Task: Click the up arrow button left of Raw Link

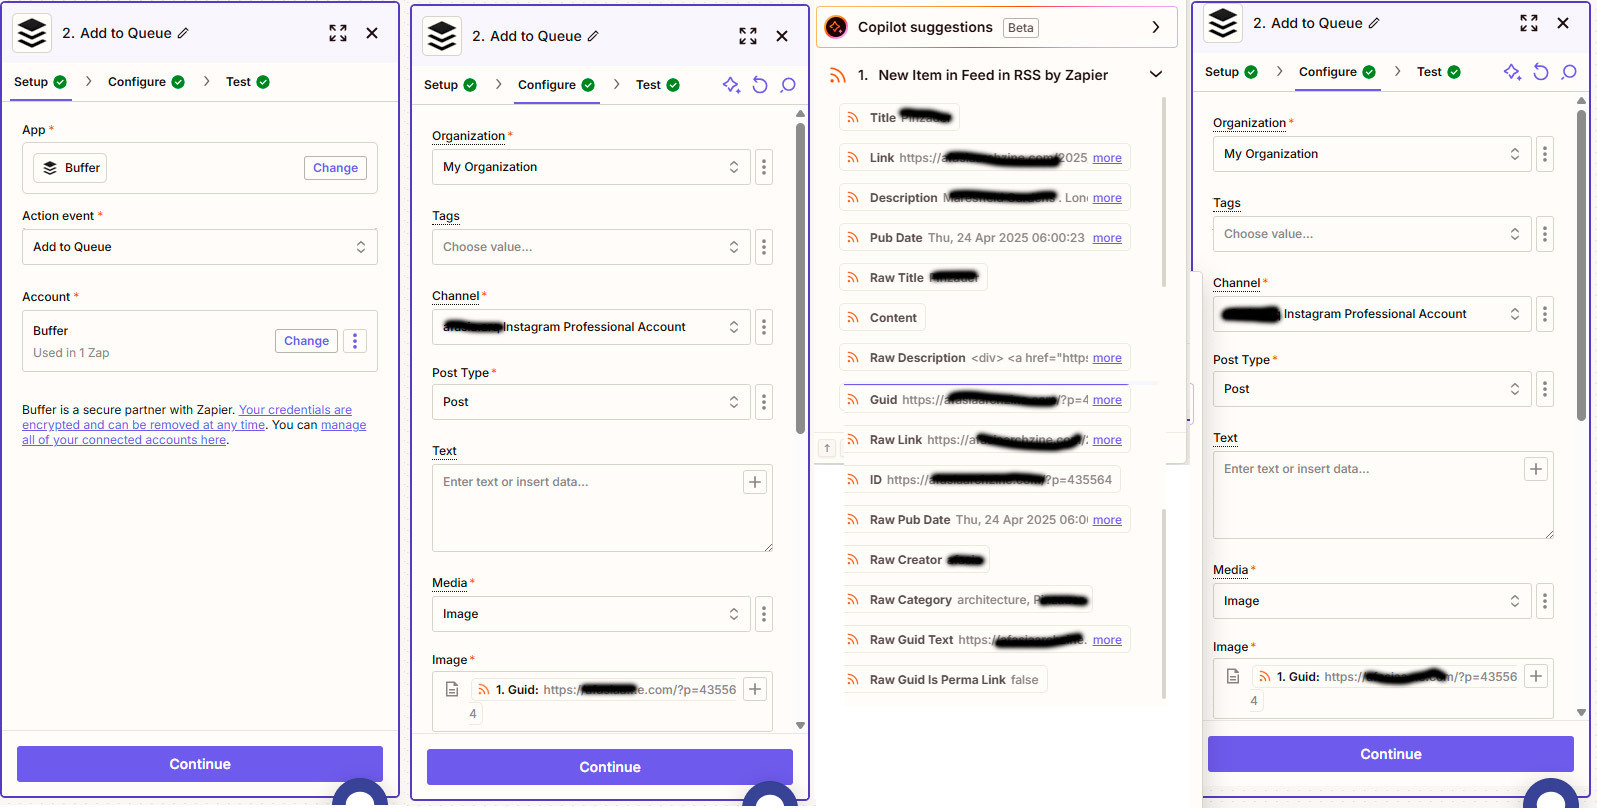Action: (827, 448)
